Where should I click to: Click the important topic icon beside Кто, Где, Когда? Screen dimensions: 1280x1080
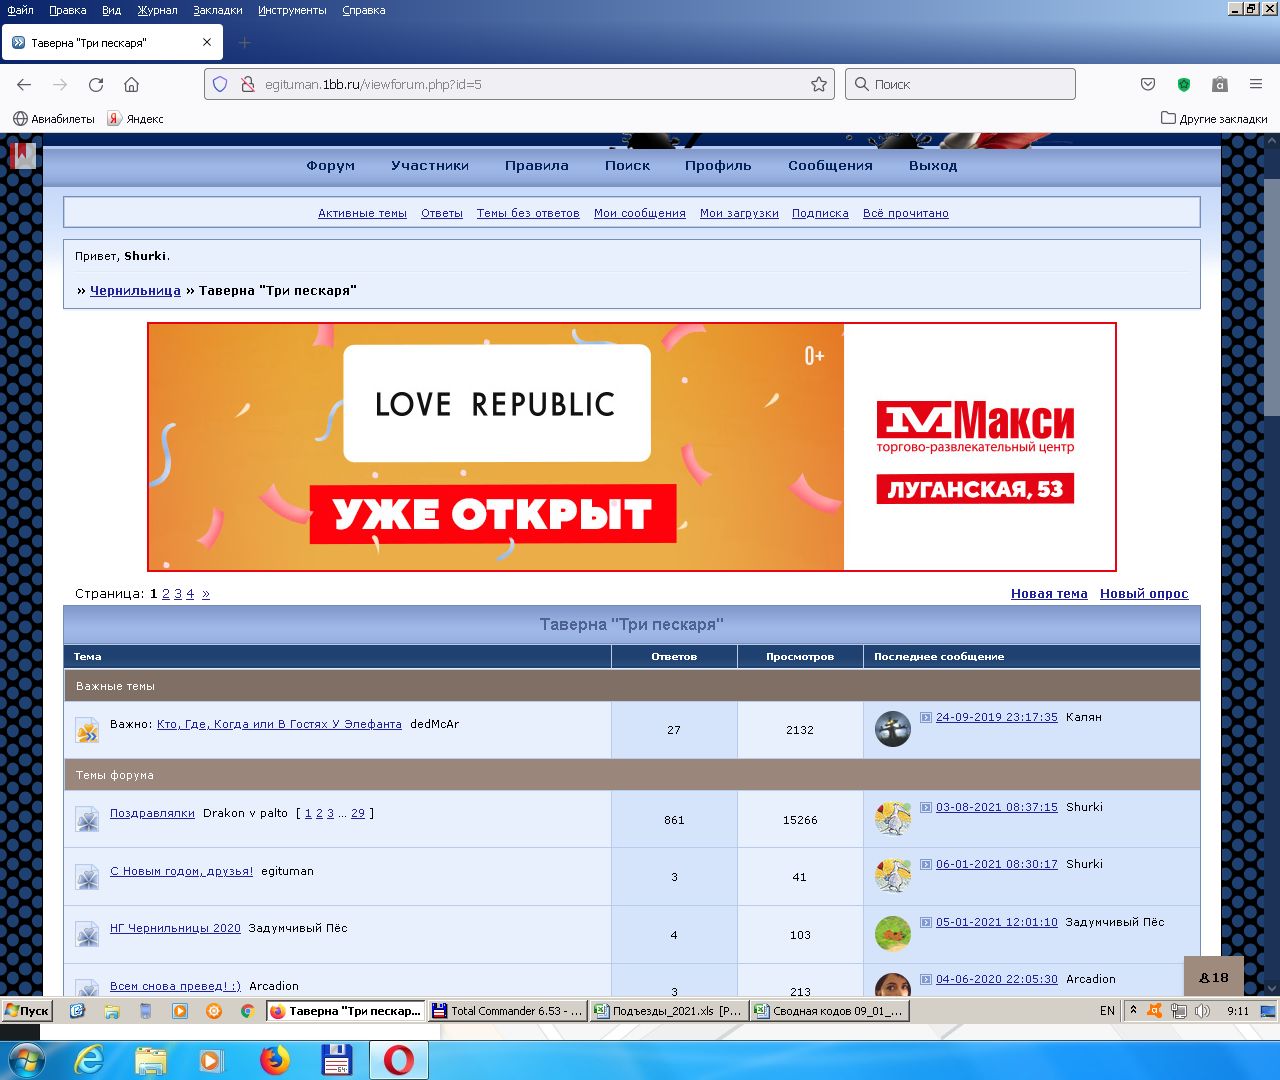click(x=87, y=730)
